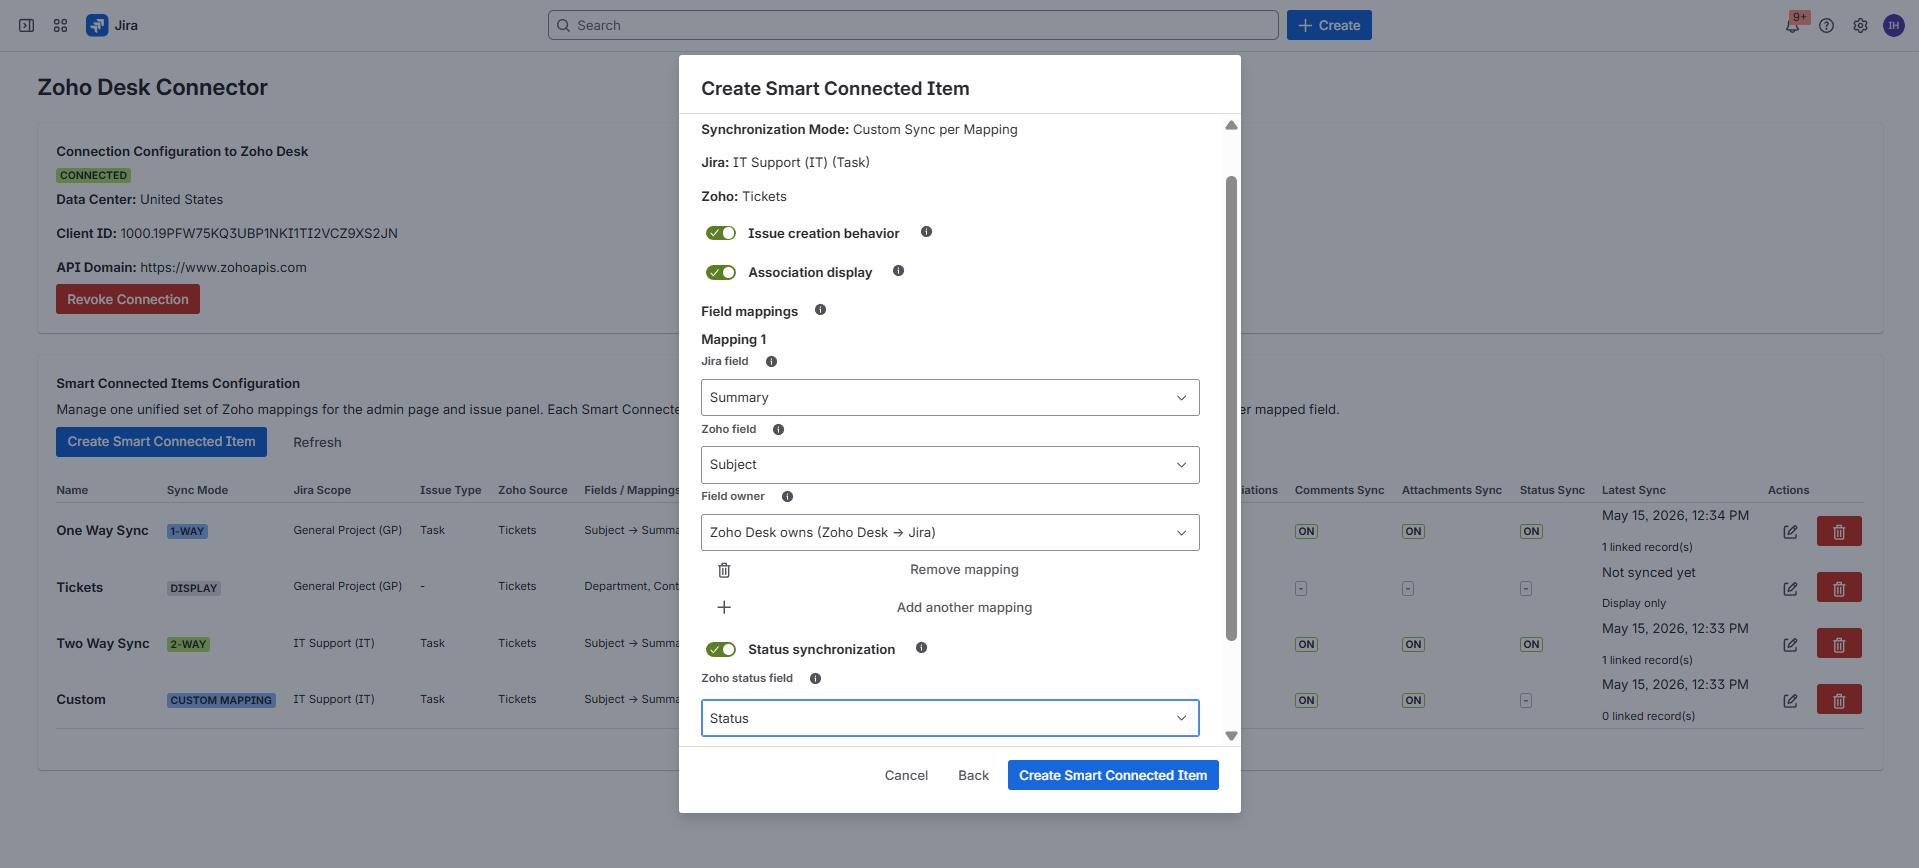Edit the Tickets connected item

pos(1790,588)
